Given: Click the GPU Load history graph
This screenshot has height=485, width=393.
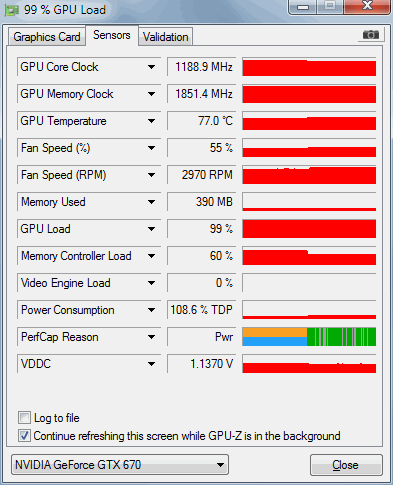Looking at the screenshot, I should click(309, 229).
